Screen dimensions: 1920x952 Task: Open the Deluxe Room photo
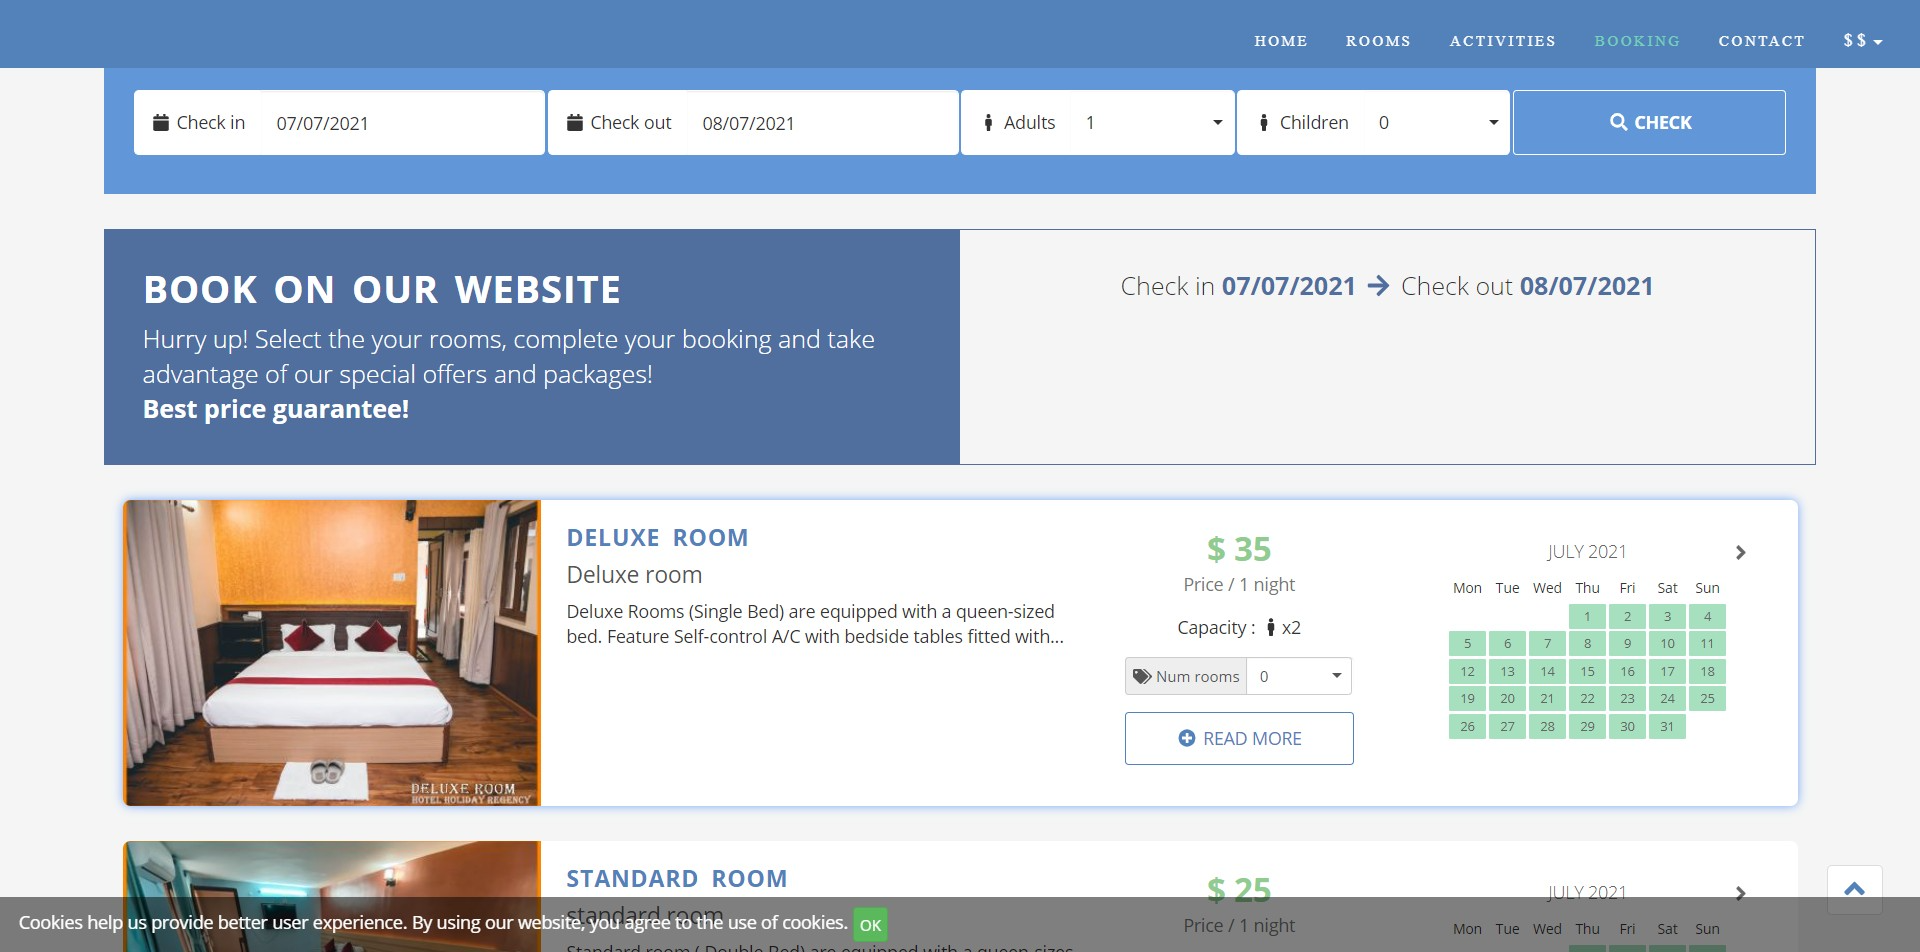331,653
